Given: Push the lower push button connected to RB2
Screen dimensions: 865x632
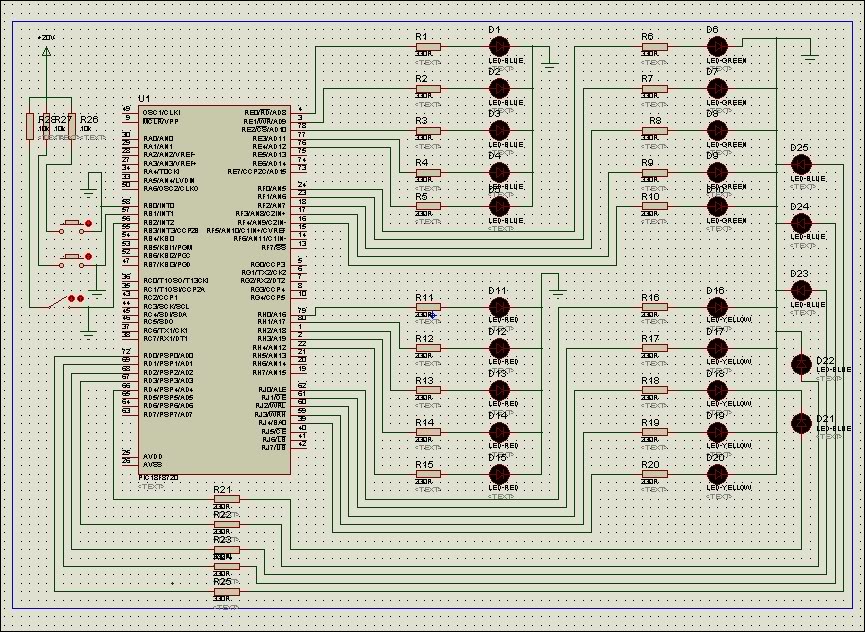Looking at the screenshot, I should click(72, 256).
